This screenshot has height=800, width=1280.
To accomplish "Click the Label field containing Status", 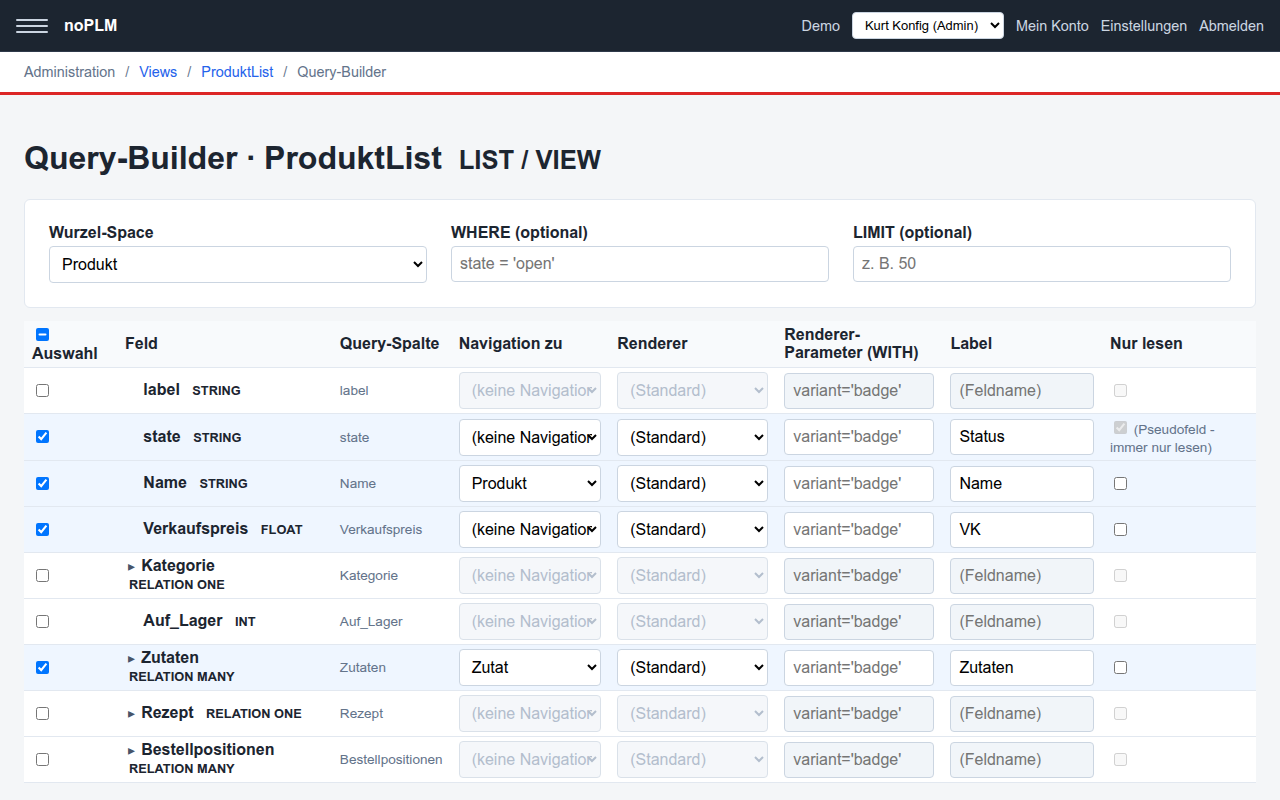I will 1022,437.
